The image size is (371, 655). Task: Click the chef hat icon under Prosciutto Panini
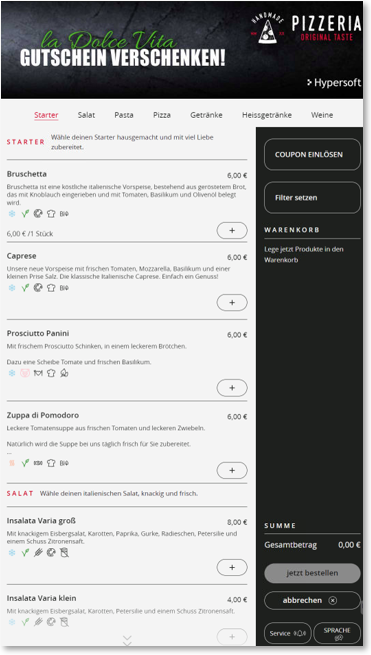(51, 373)
